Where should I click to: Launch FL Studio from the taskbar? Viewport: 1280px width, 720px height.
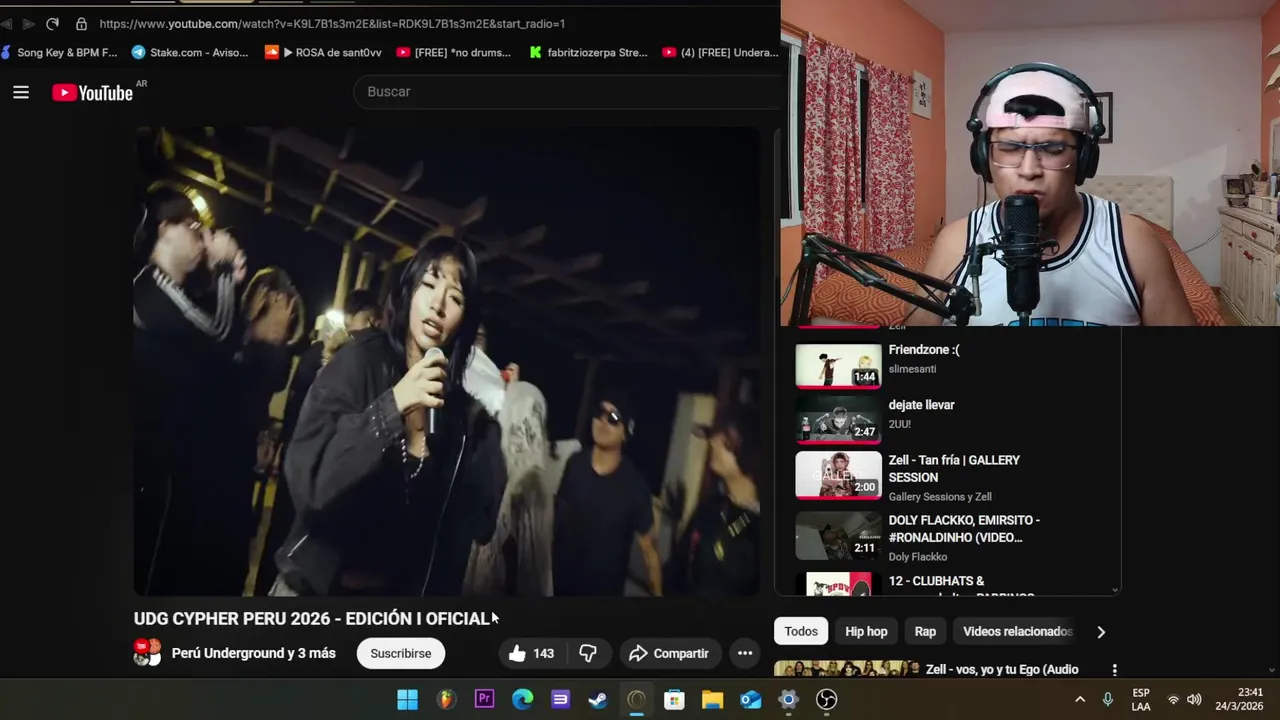tap(446, 699)
